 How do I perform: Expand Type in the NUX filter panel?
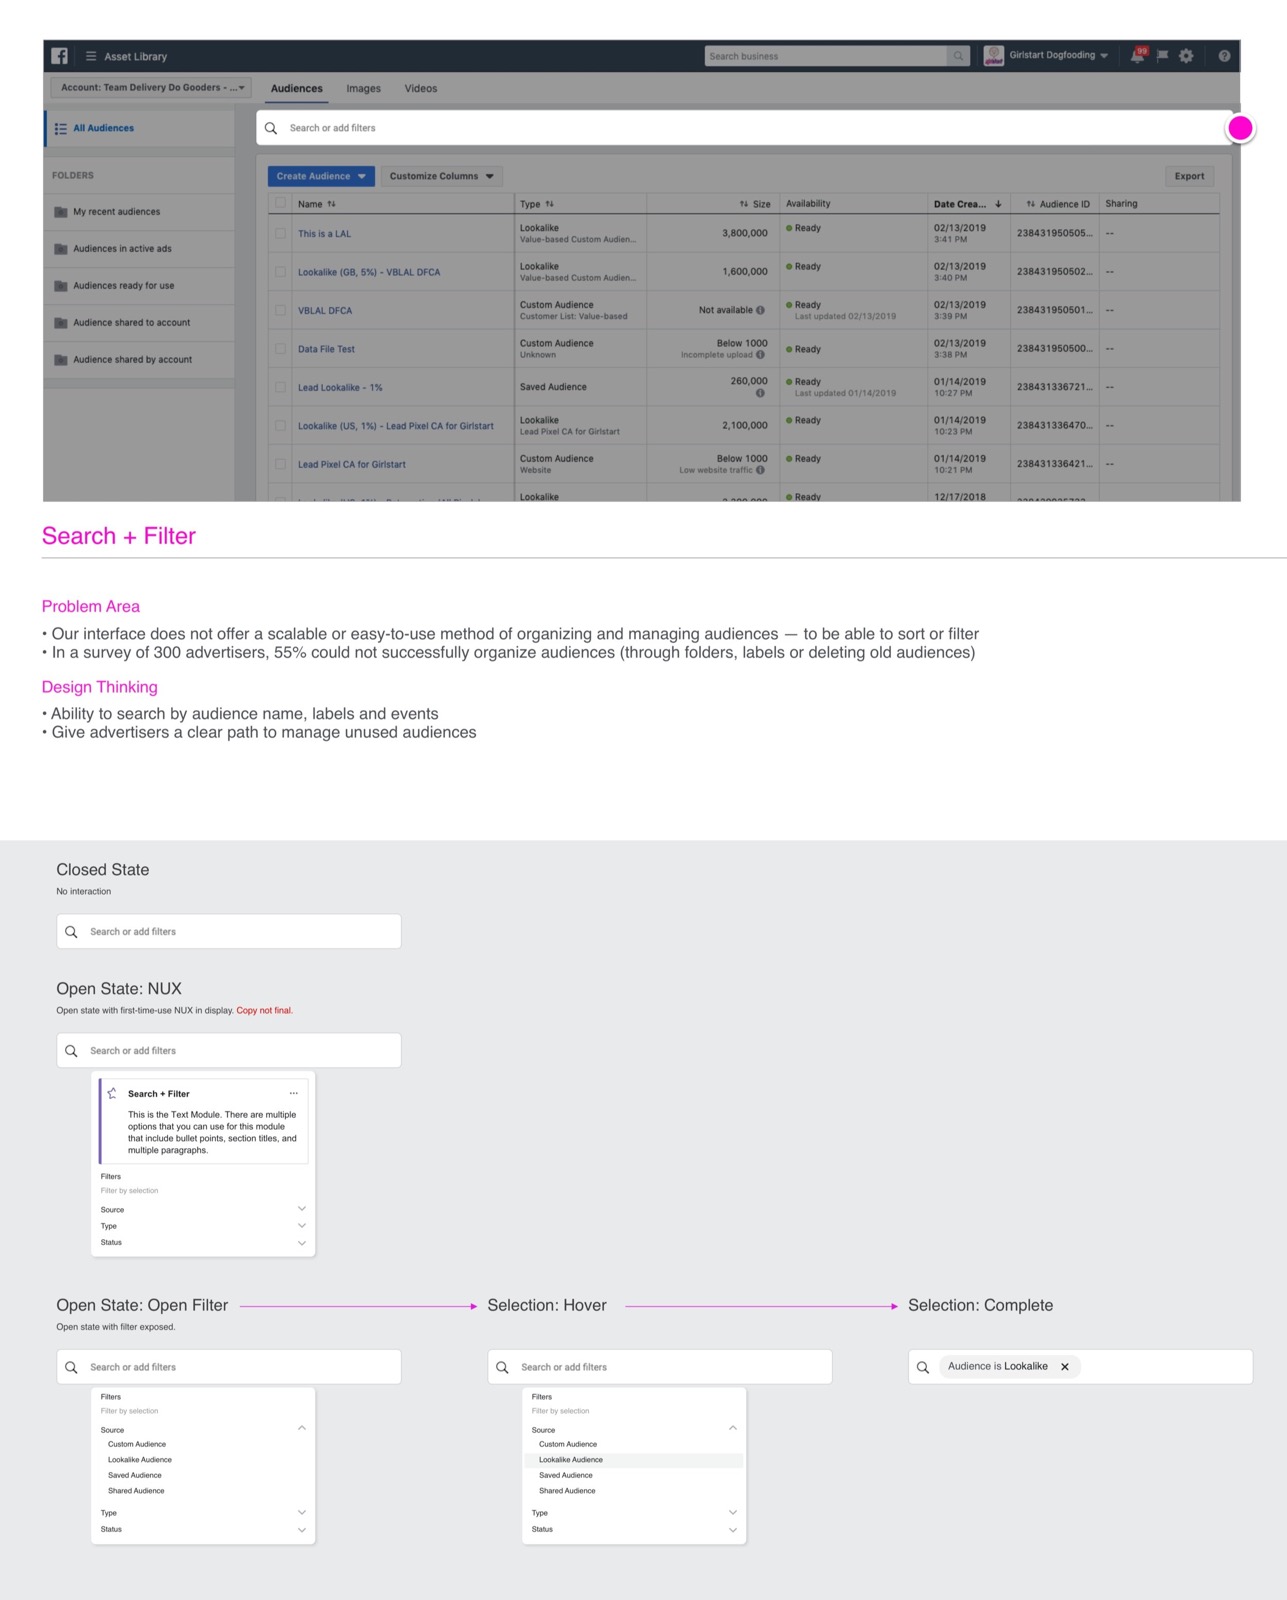click(302, 1225)
